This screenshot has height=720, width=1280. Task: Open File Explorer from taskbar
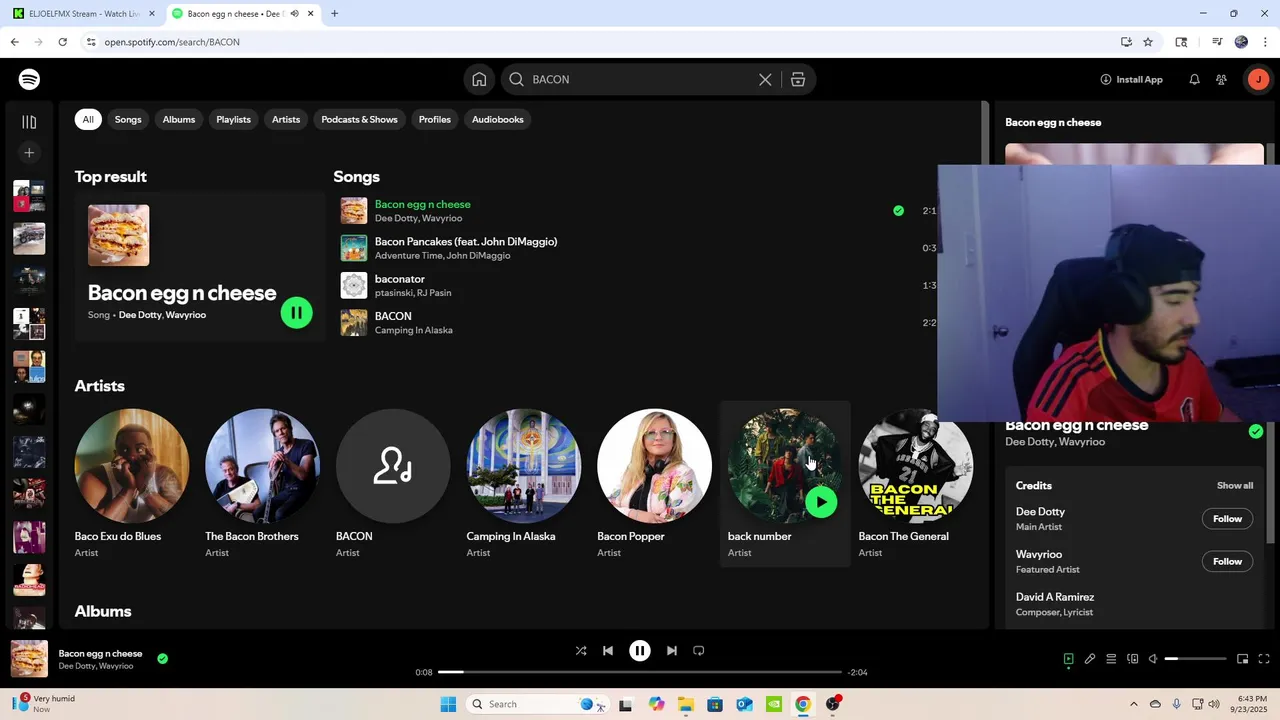point(686,704)
